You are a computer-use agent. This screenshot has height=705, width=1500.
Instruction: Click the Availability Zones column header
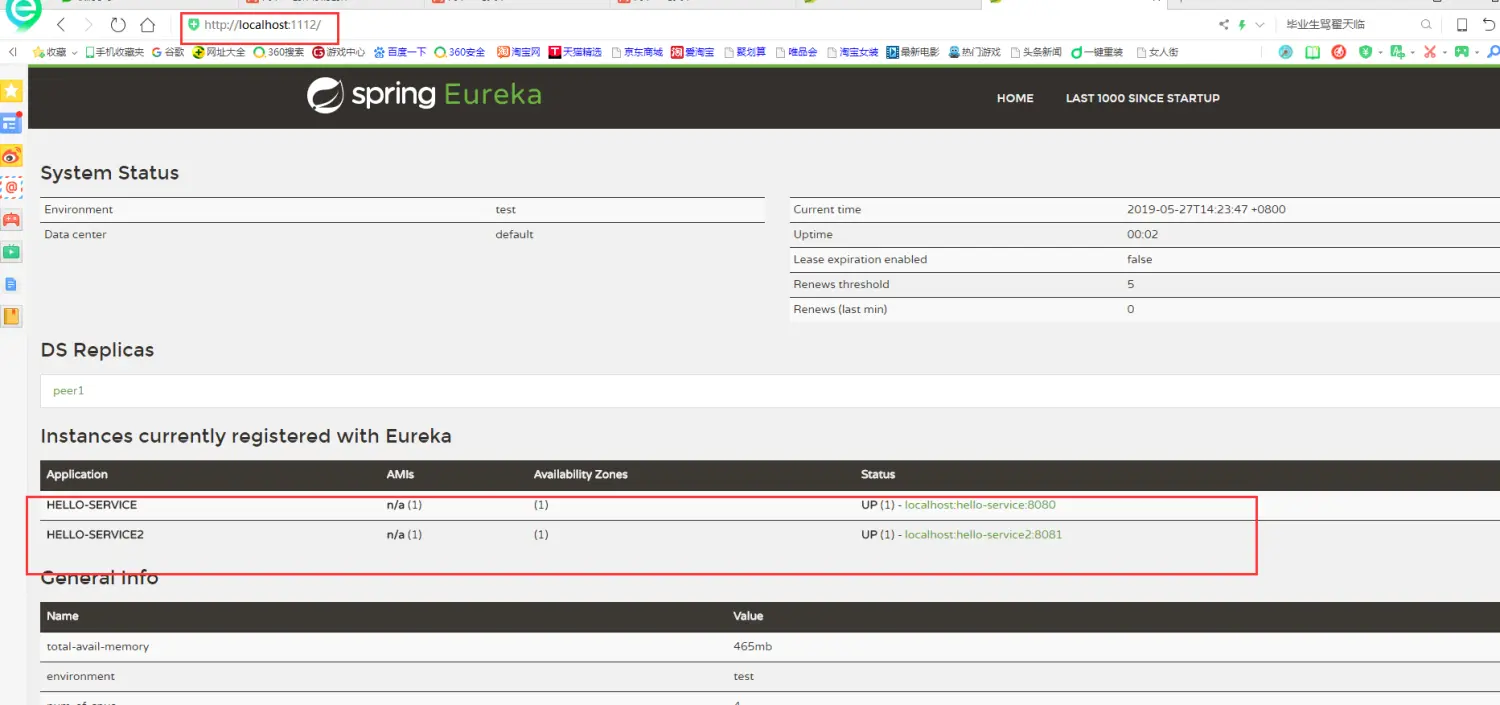click(581, 474)
